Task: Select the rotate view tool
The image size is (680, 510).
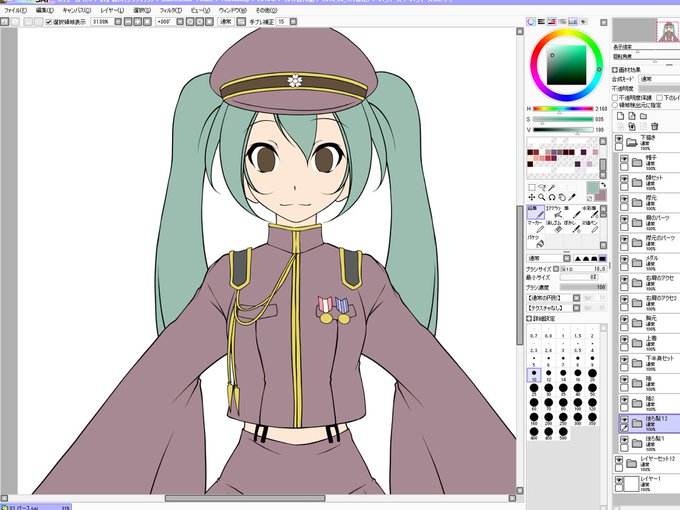Action: coord(552,197)
